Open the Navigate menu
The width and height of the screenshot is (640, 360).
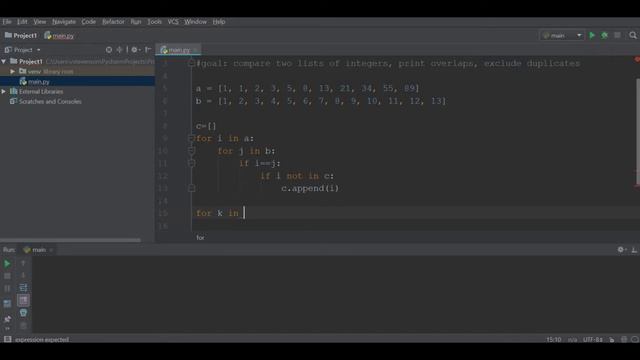tap(64, 22)
